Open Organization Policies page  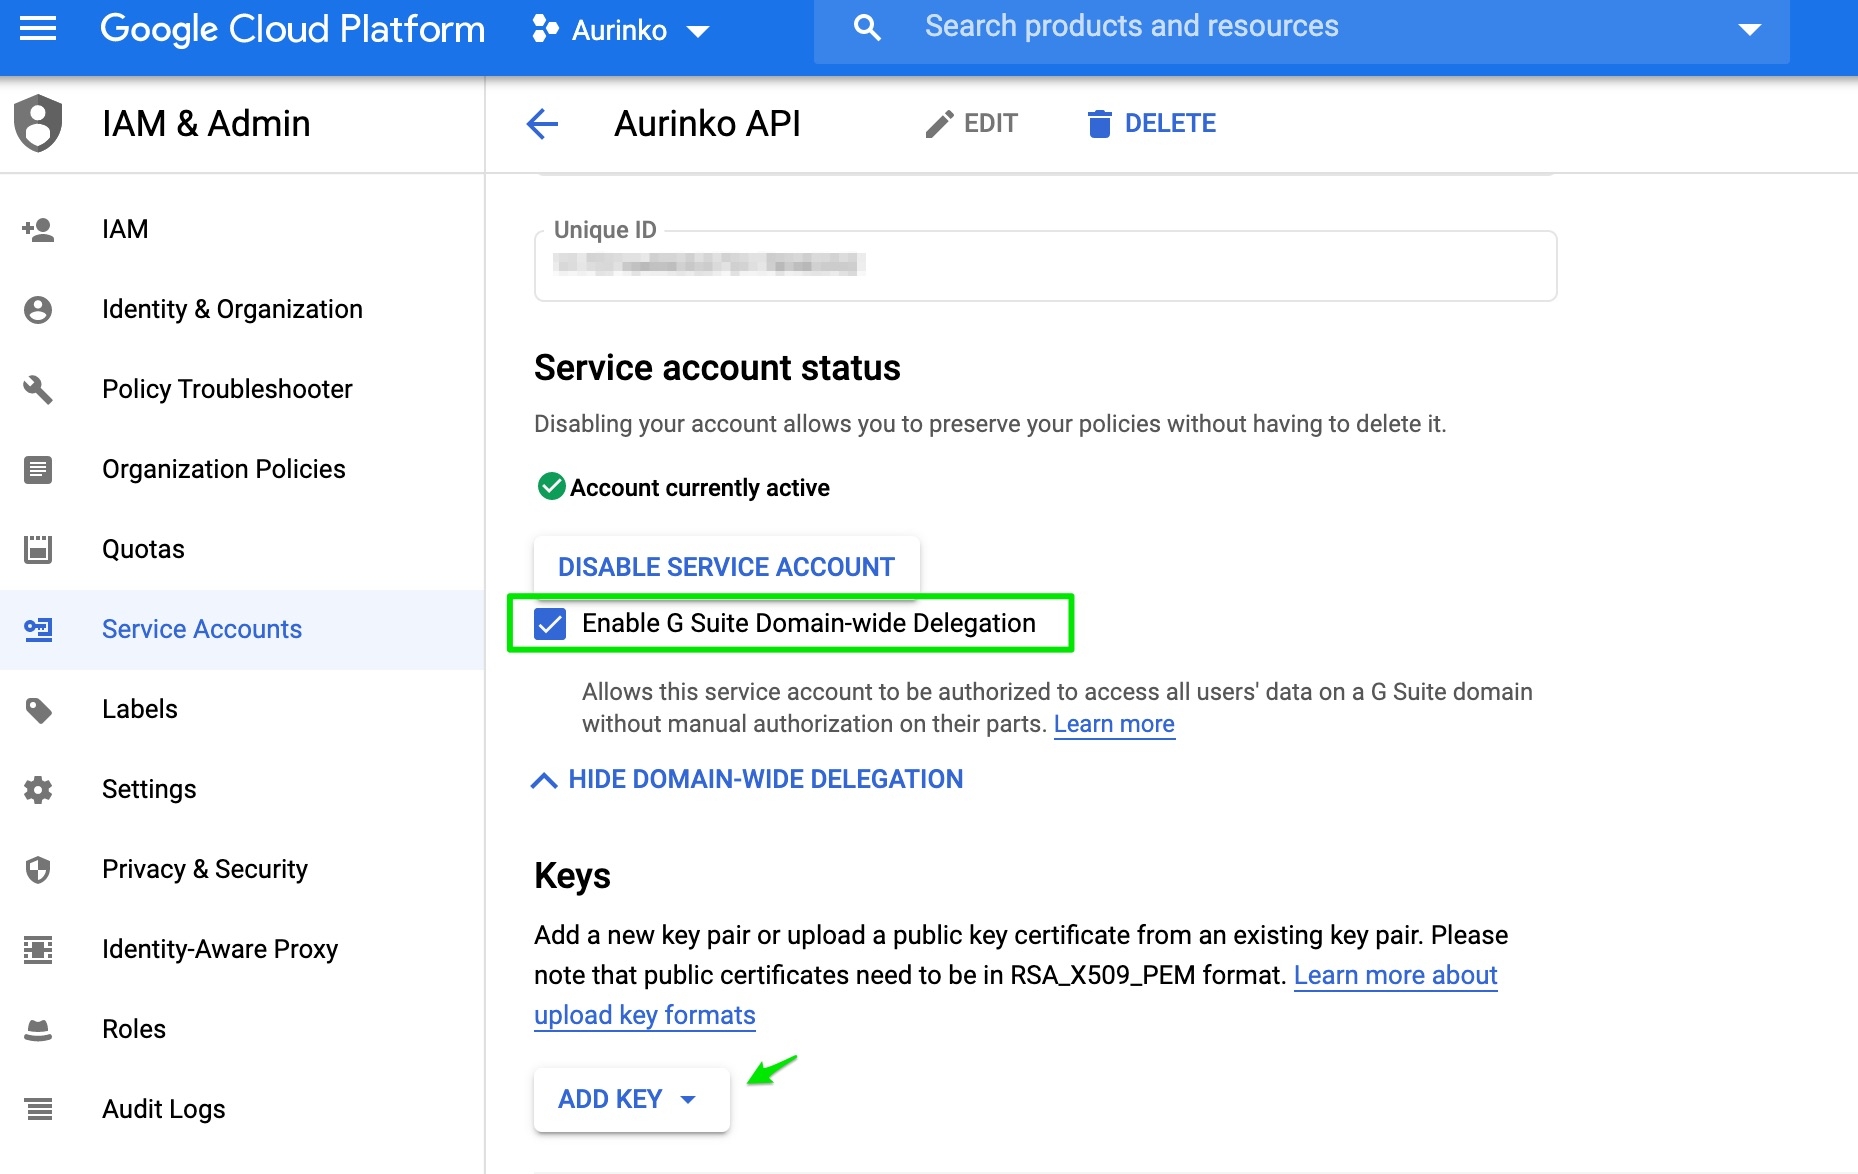pyautogui.click(x=242, y=469)
